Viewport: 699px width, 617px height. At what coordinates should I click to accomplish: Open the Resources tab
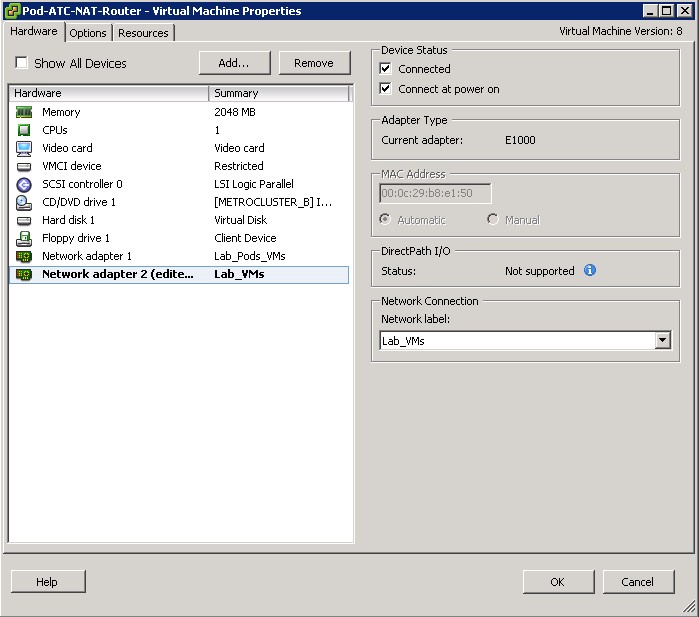[x=143, y=33]
